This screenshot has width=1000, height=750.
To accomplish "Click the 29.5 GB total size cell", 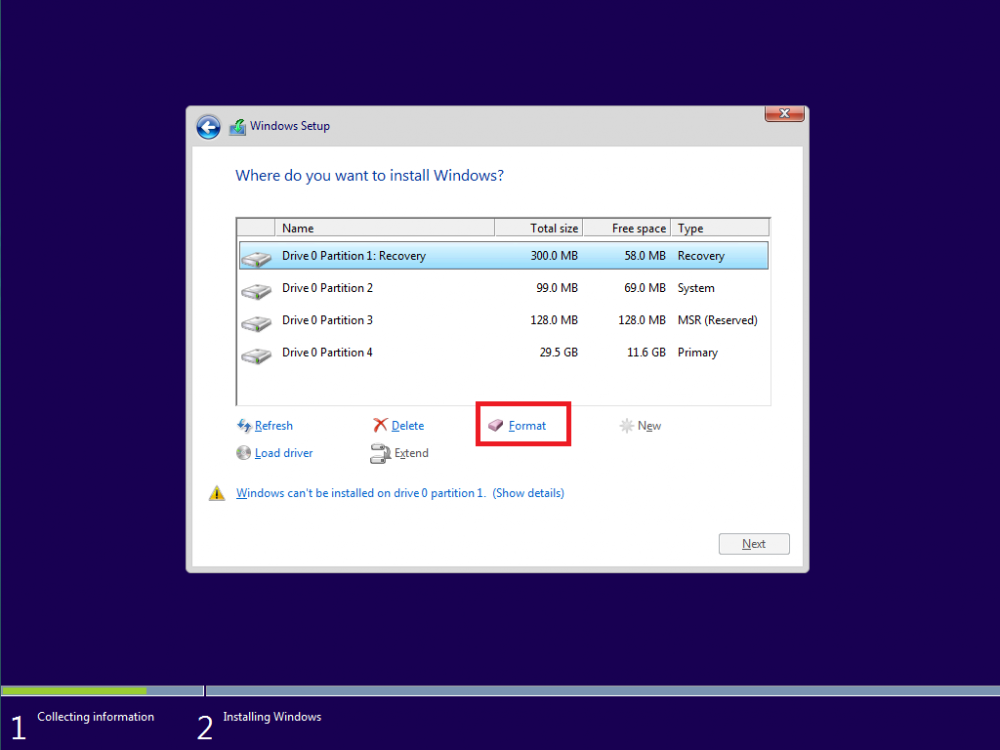I will click(x=559, y=353).
